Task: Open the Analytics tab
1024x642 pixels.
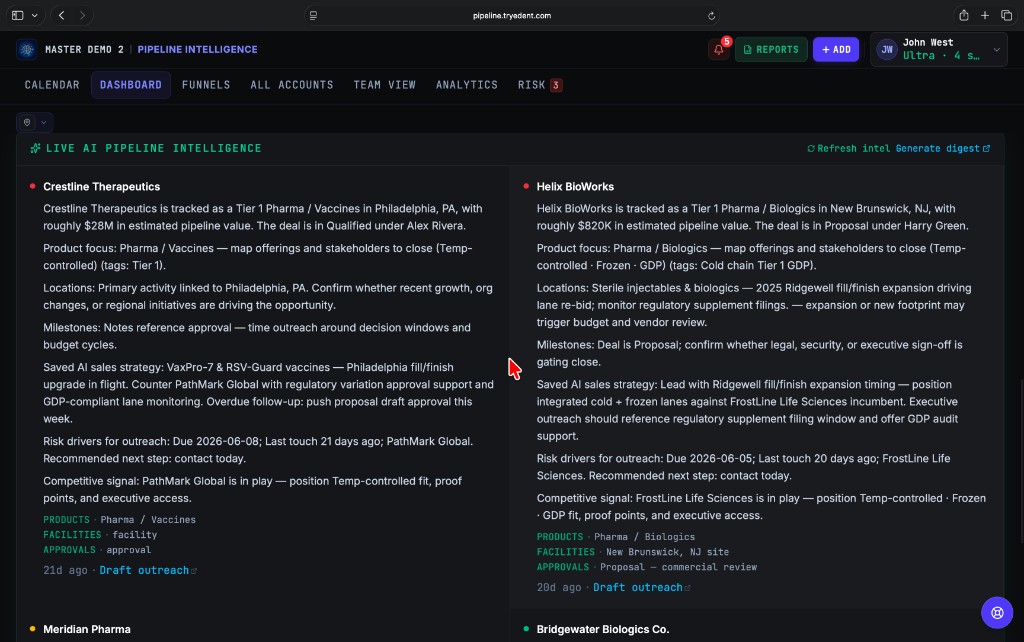Action: [467, 85]
